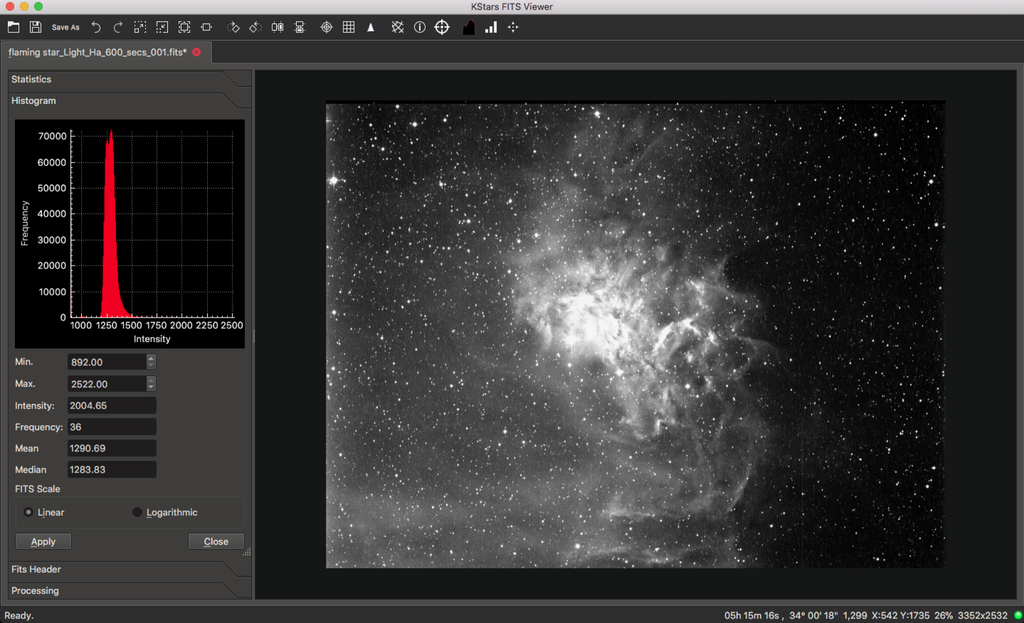Click the Max. value field

[106, 384]
